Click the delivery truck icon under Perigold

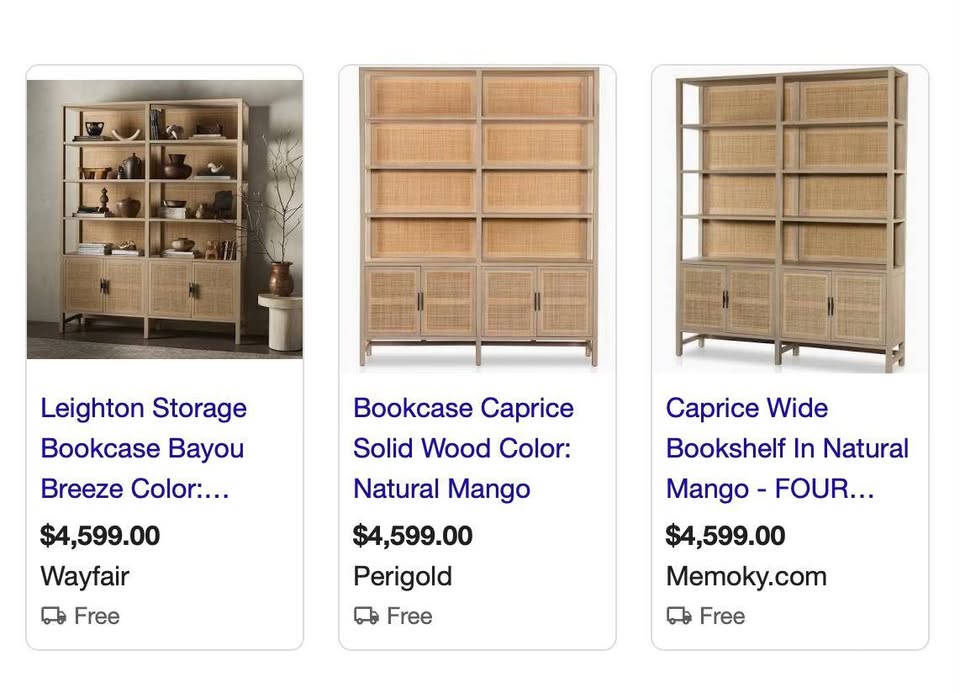coord(366,616)
